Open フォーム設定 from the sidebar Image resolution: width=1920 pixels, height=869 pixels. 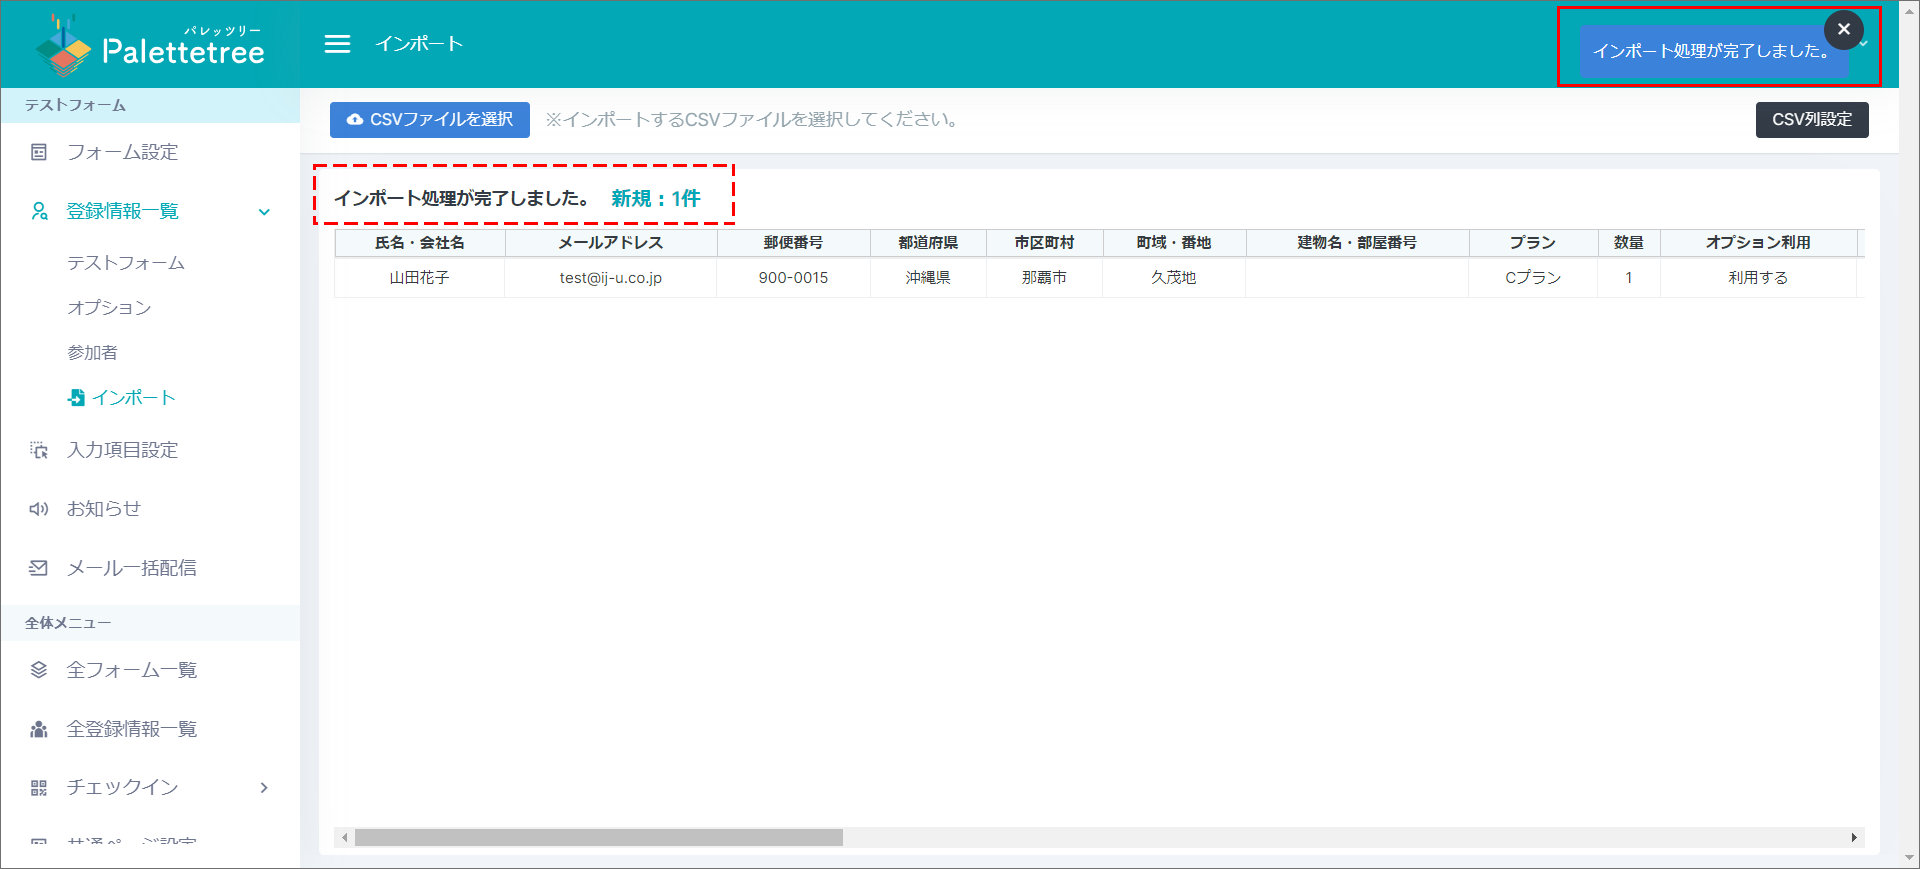[x=122, y=152]
